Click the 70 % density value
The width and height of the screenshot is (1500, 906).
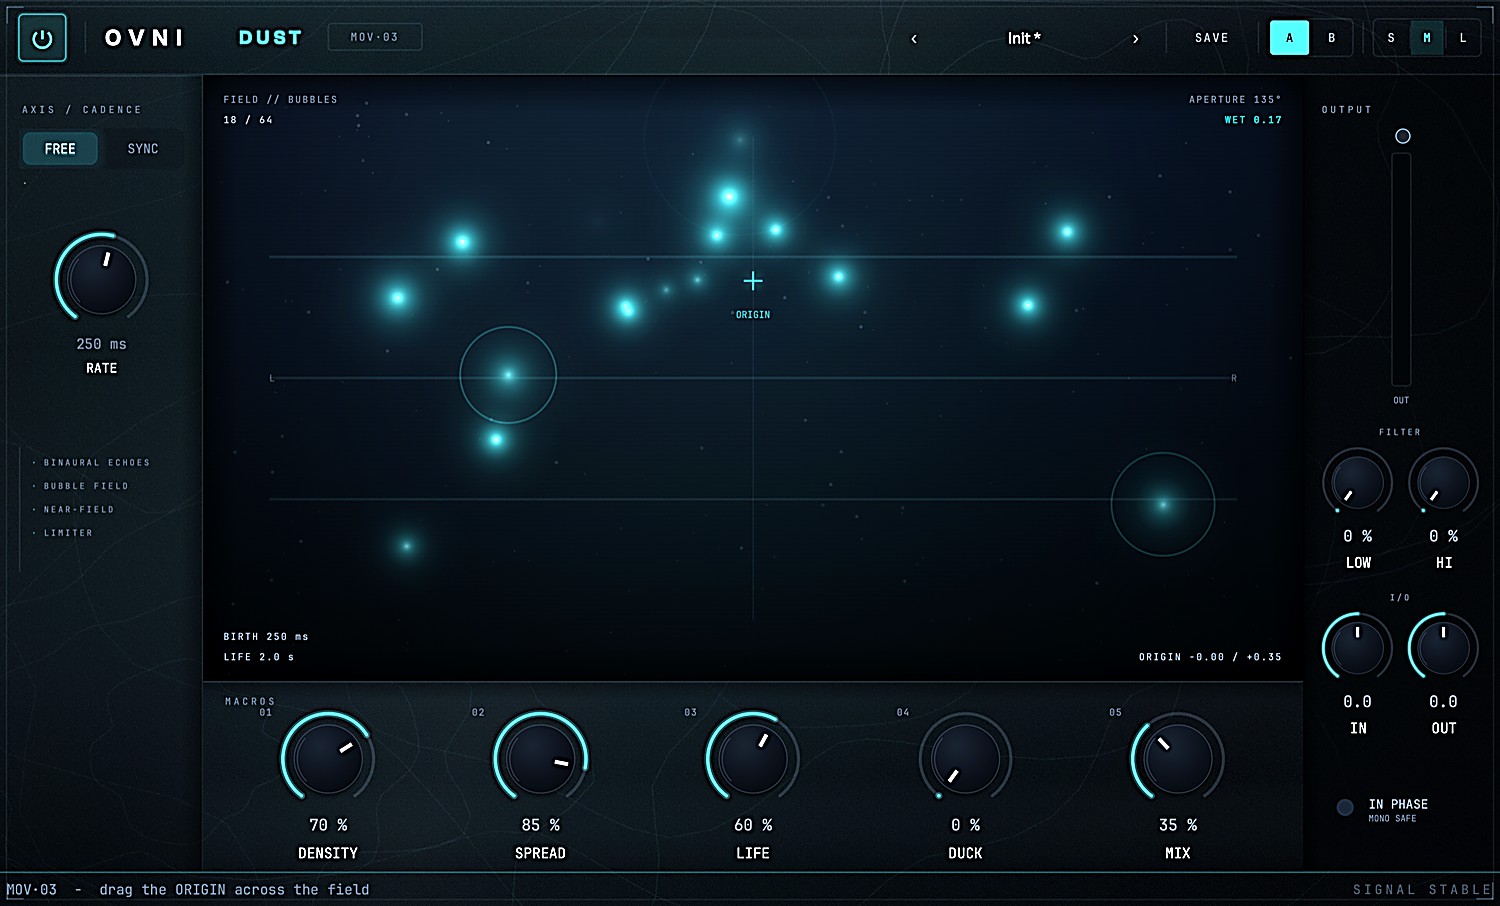(328, 825)
